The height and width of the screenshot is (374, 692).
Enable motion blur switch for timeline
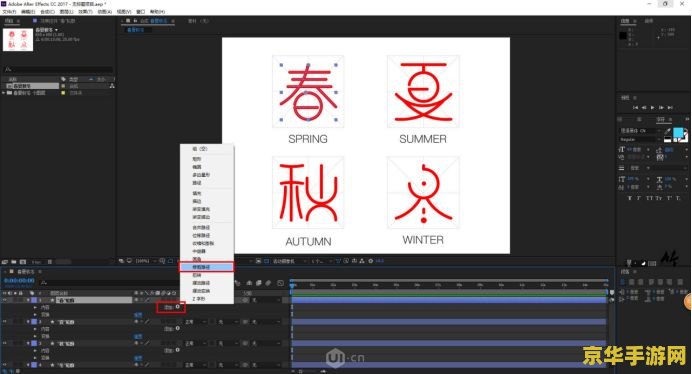[268, 283]
